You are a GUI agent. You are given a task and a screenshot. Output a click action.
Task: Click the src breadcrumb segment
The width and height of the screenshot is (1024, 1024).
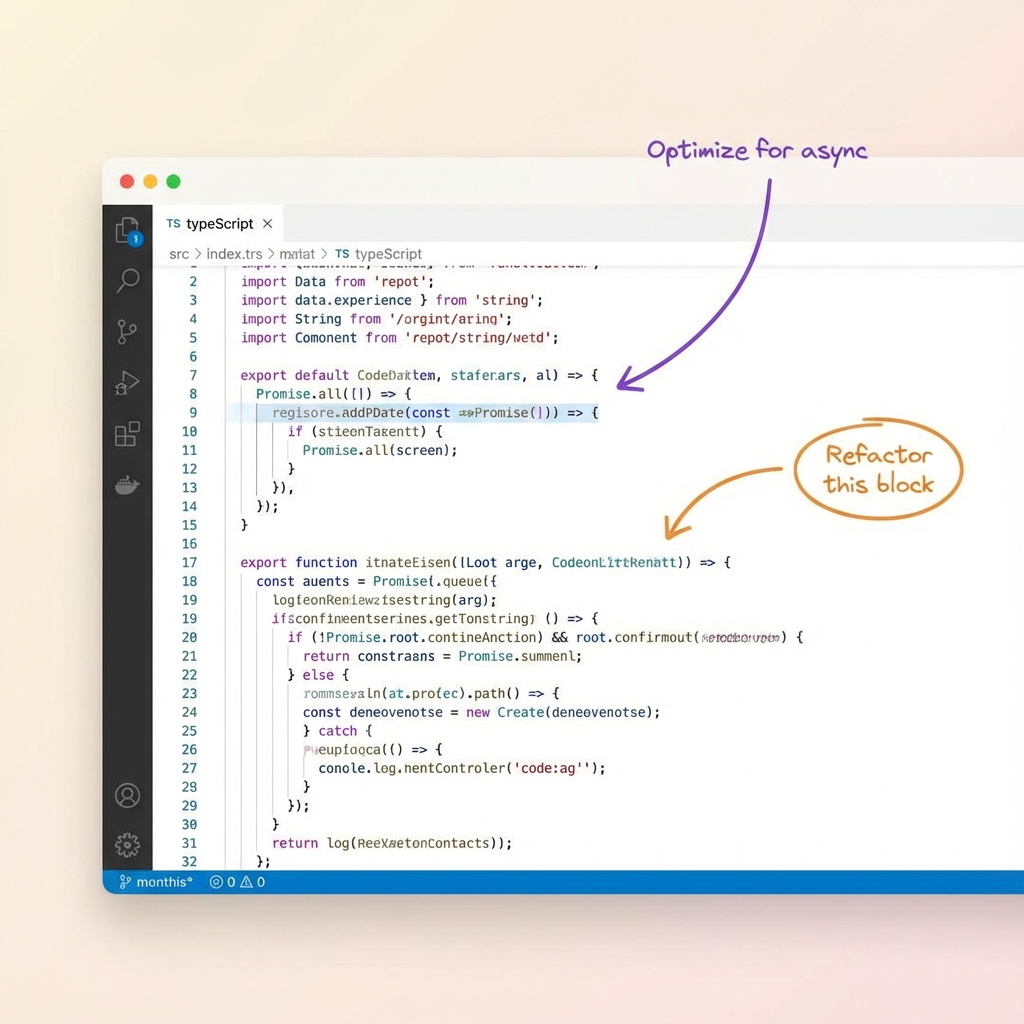178,254
